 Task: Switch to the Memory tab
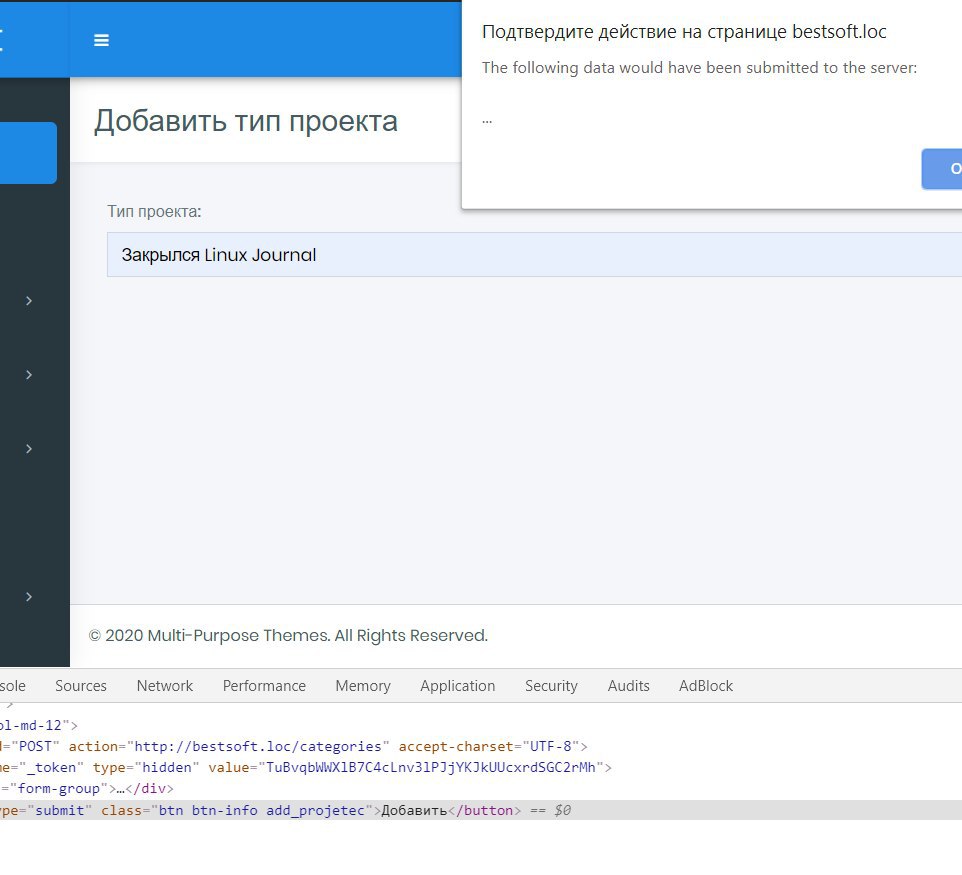pyautogui.click(x=363, y=686)
